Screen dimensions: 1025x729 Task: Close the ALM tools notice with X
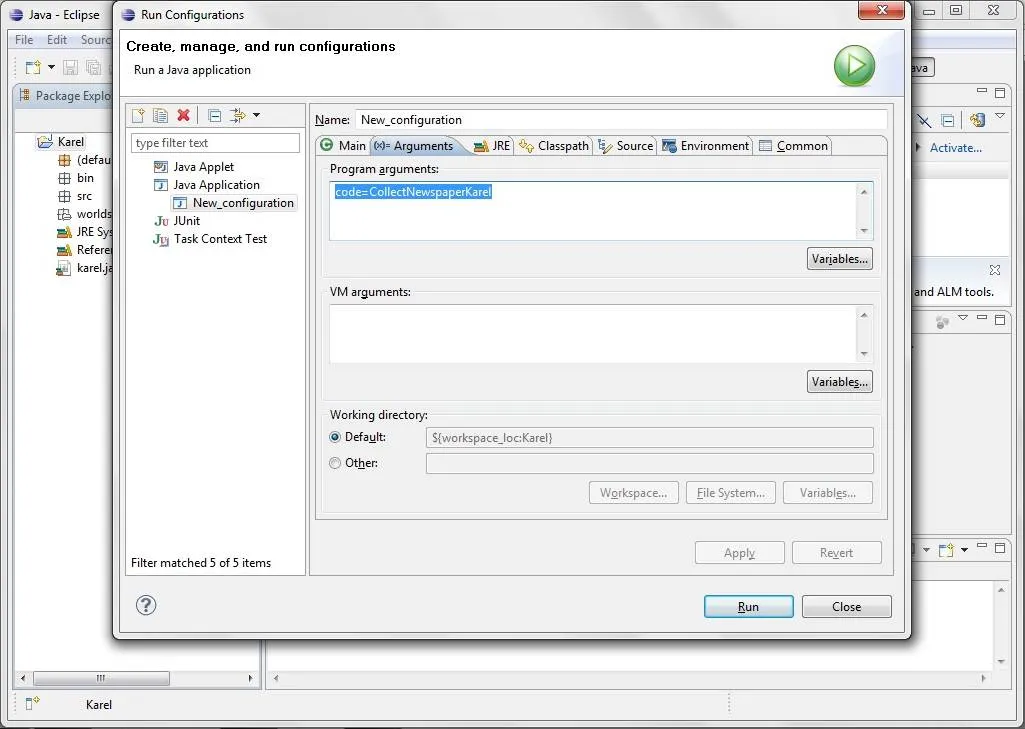click(995, 269)
